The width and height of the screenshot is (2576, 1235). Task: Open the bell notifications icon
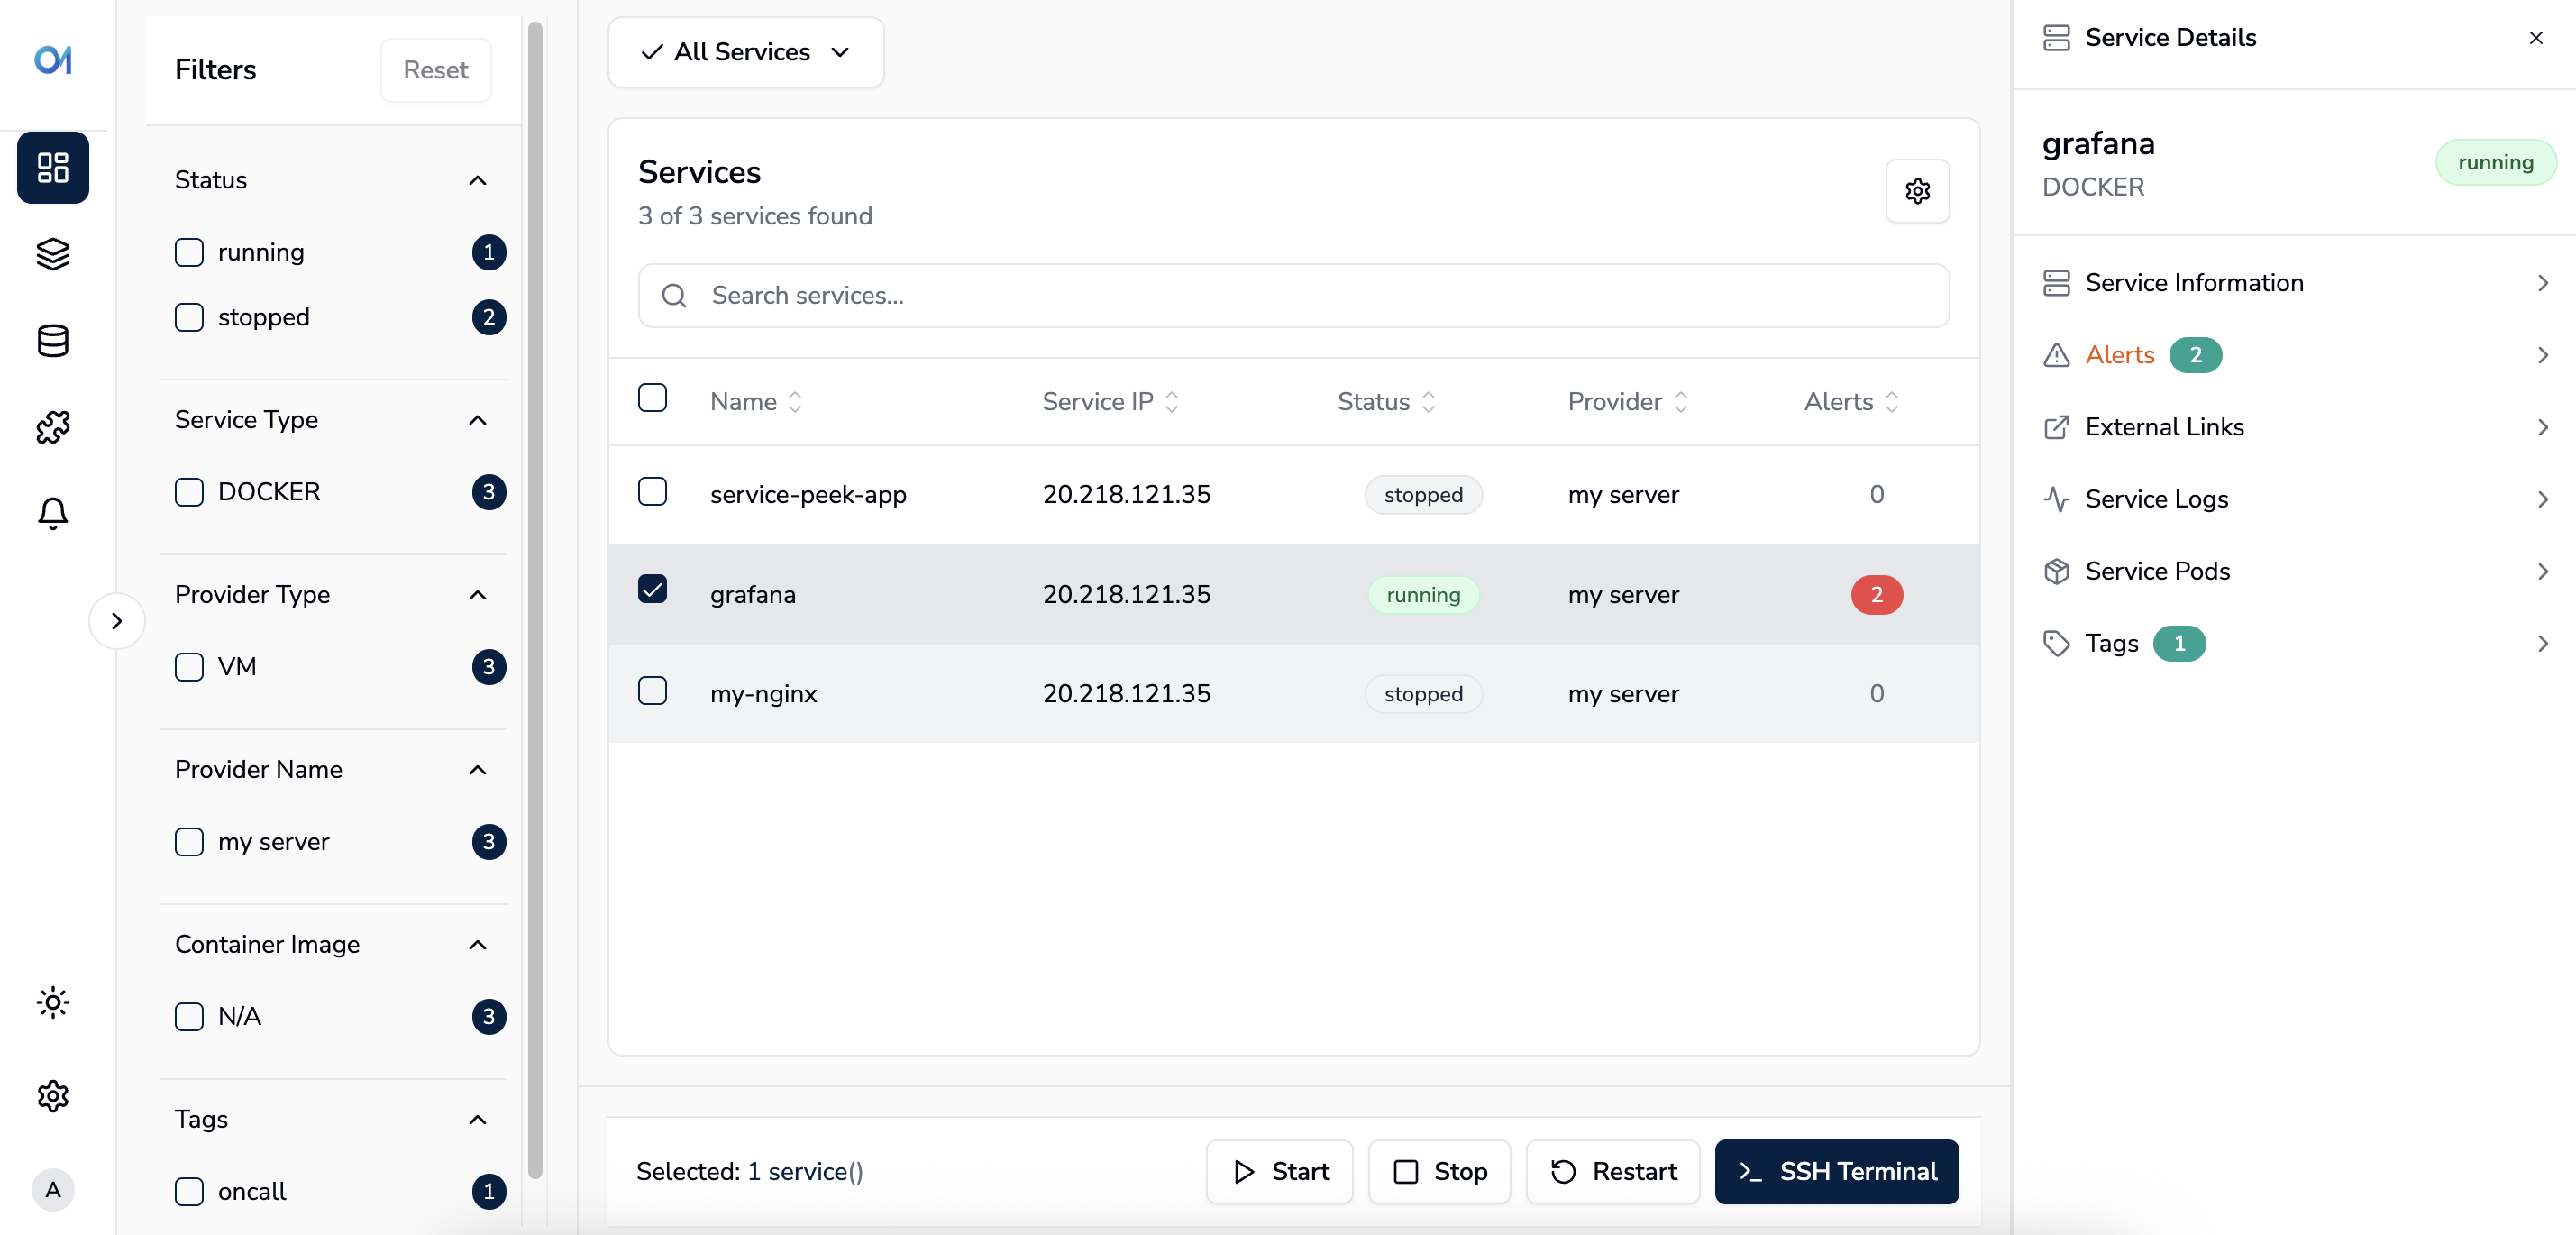tap(53, 513)
